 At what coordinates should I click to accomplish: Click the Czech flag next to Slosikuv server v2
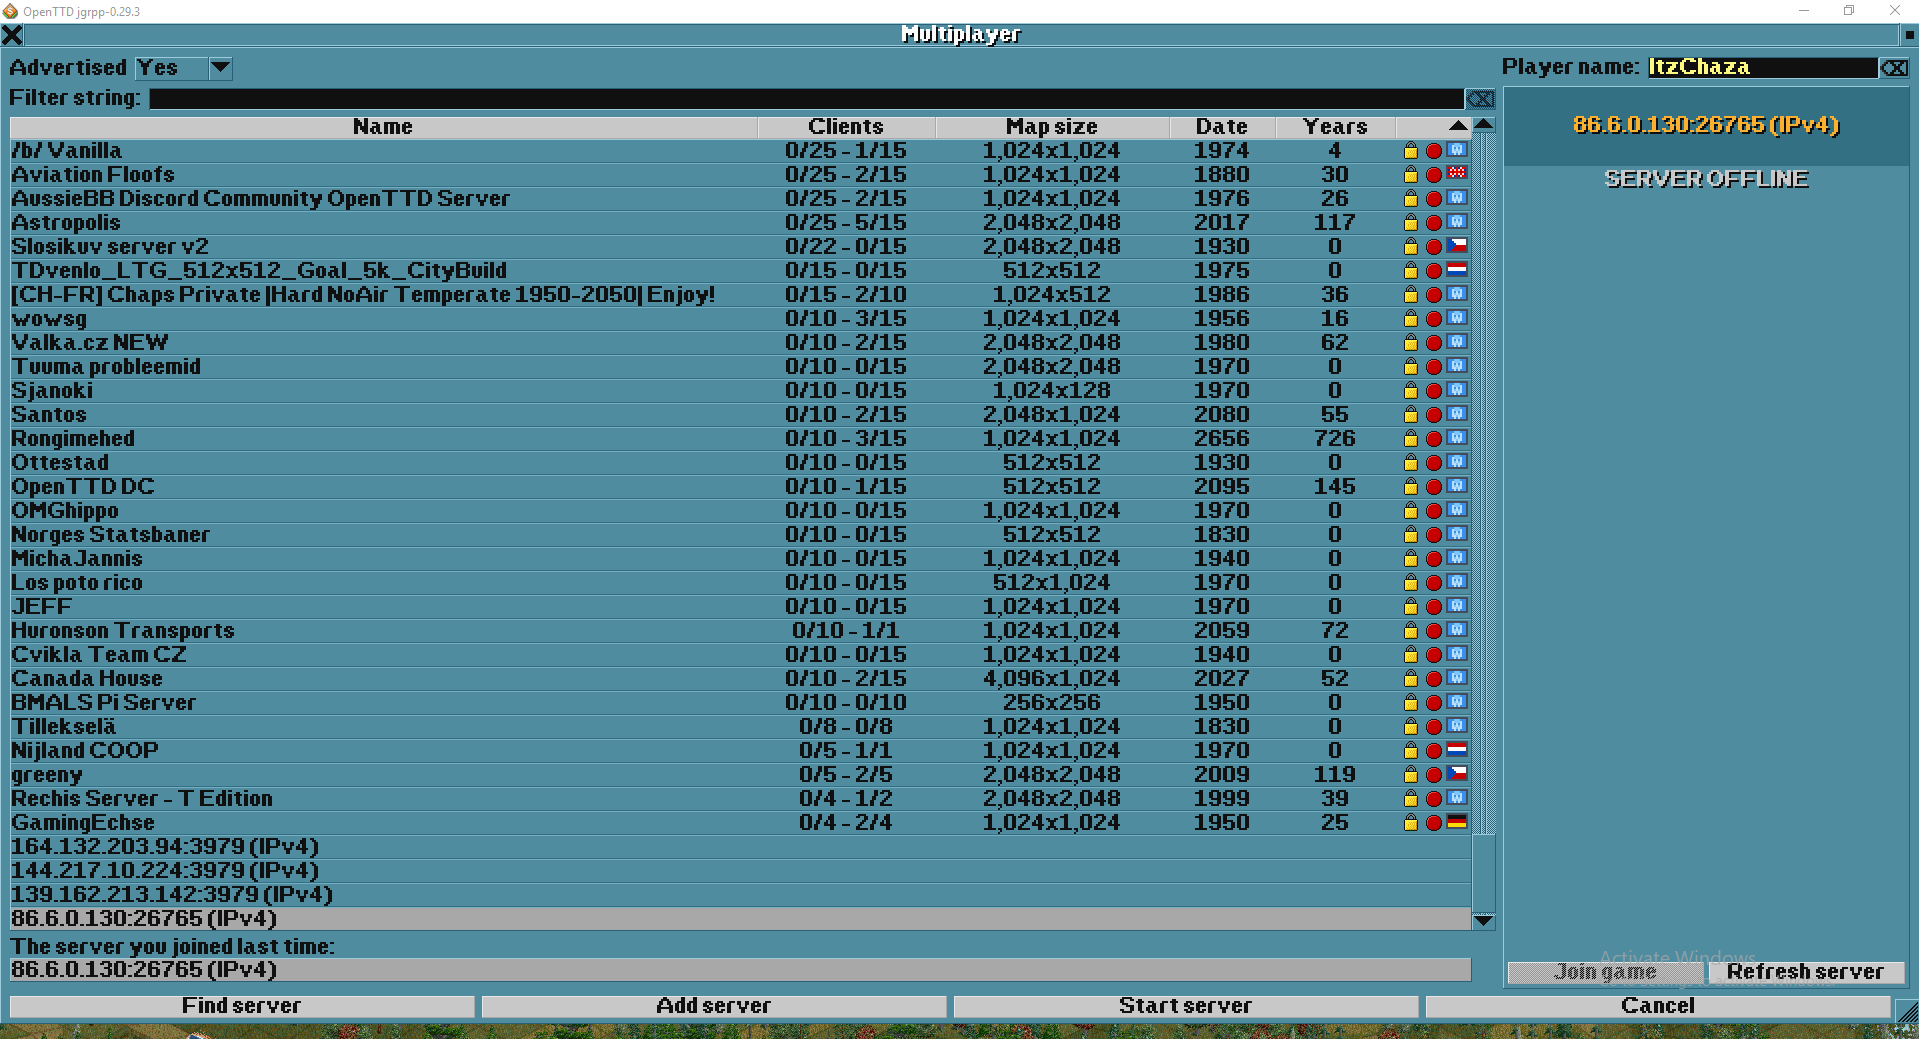click(x=1458, y=246)
